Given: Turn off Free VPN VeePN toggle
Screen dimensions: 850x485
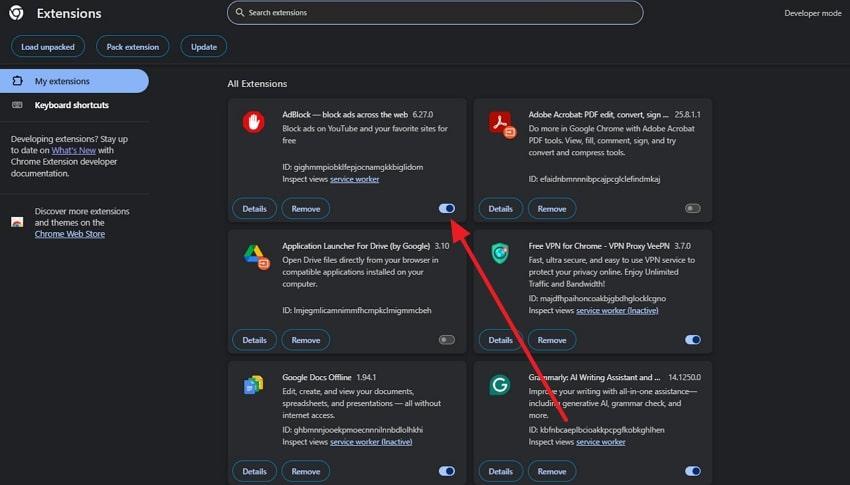Looking at the screenshot, I should pos(693,340).
